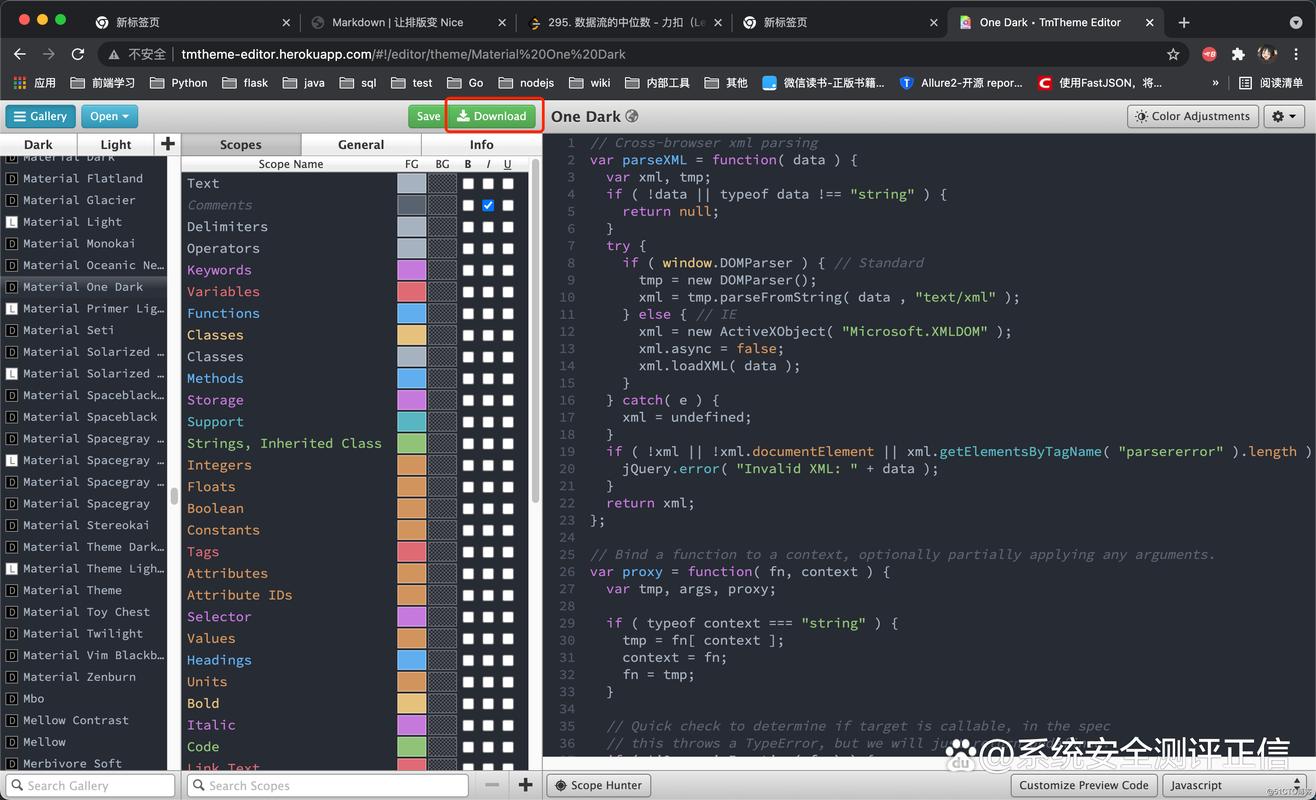Screen dimensions: 1316x800
Task: Open the gear settings dropdown
Action: 1284,116
